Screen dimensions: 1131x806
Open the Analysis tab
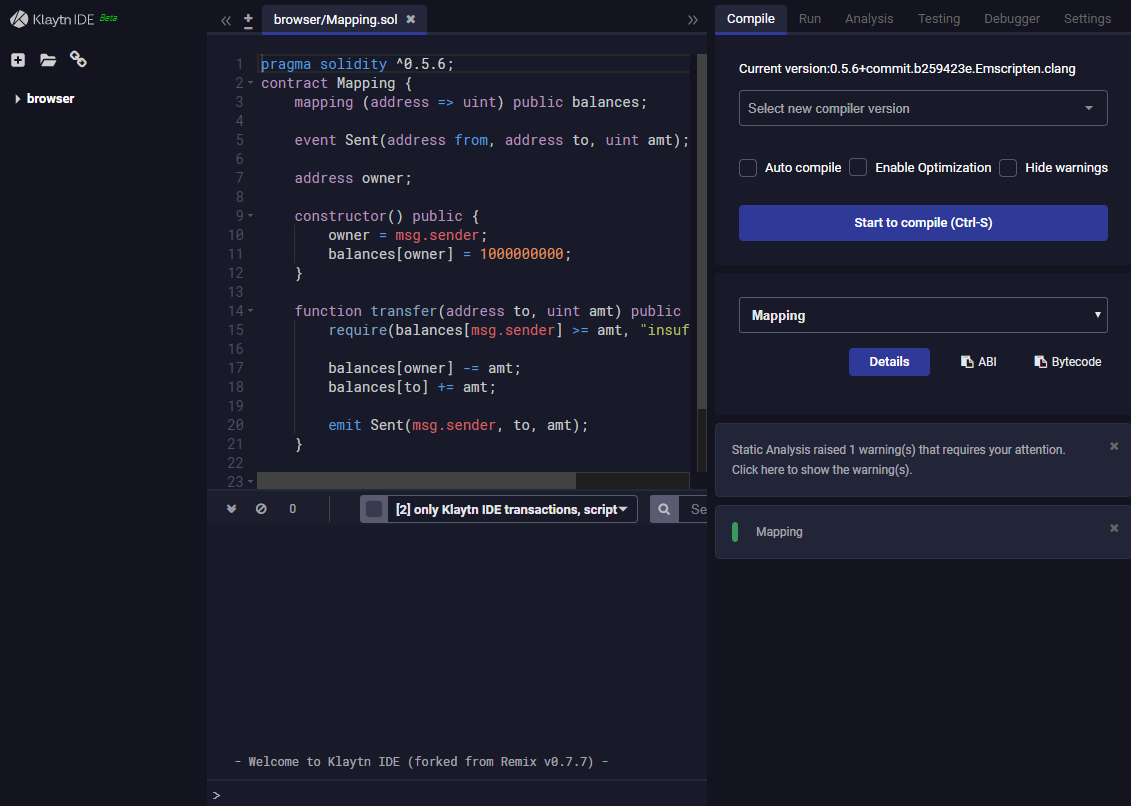pyautogui.click(x=869, y=19)
